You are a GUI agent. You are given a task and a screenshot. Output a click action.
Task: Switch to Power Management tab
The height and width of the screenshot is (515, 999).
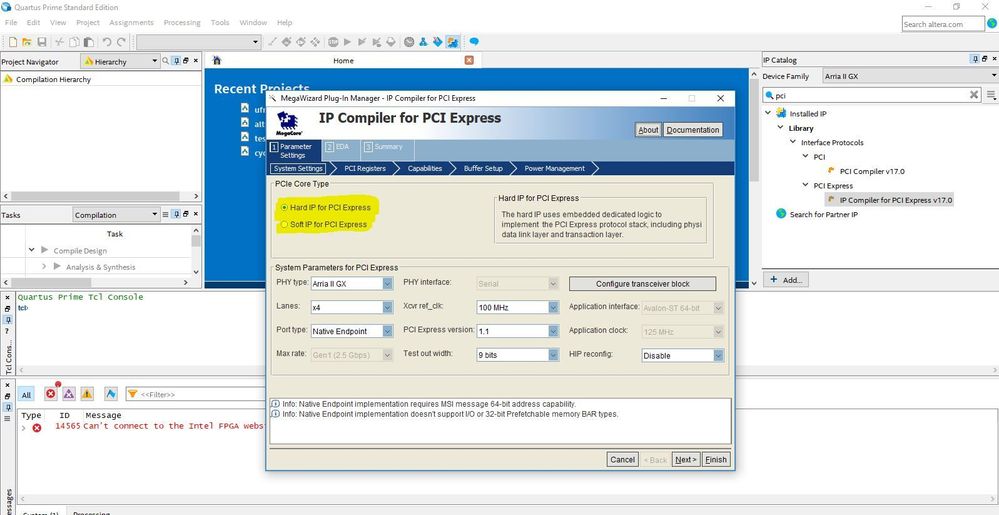pos(554,168)
